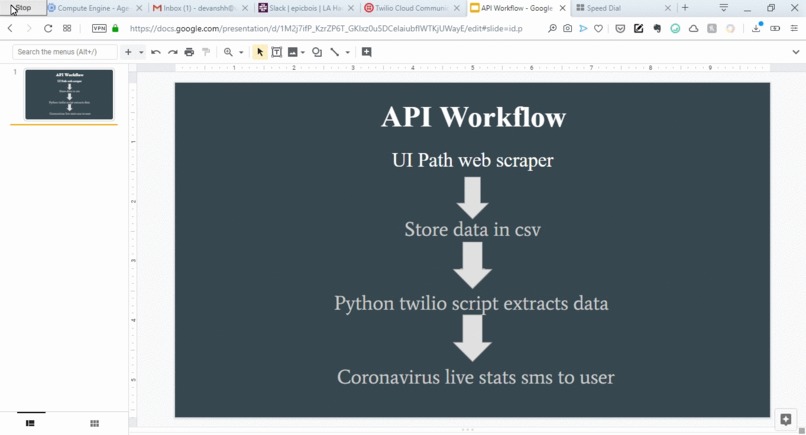Viewport: 806px width, 435px height.
Task: Select the UI Path web scraper text
Action: (x=472, y=160)
